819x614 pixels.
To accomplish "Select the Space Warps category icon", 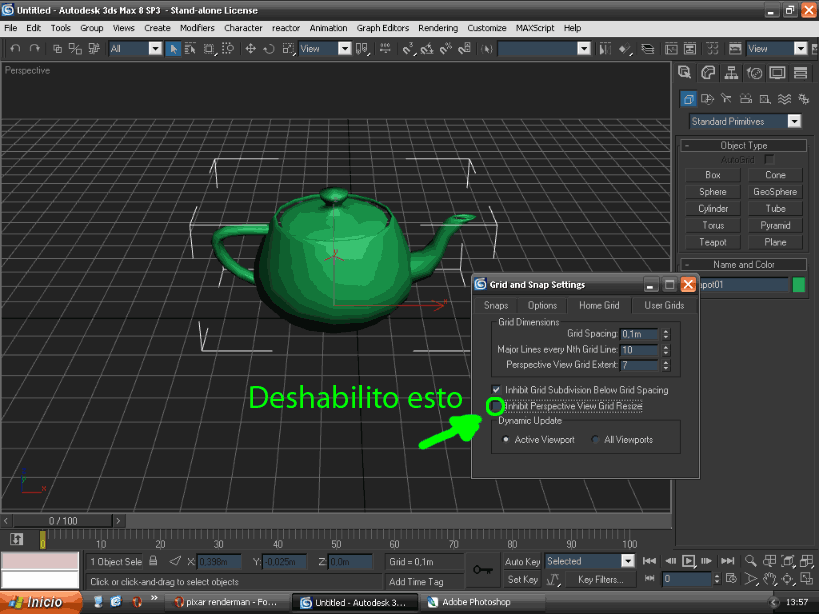I will [784, 99].
